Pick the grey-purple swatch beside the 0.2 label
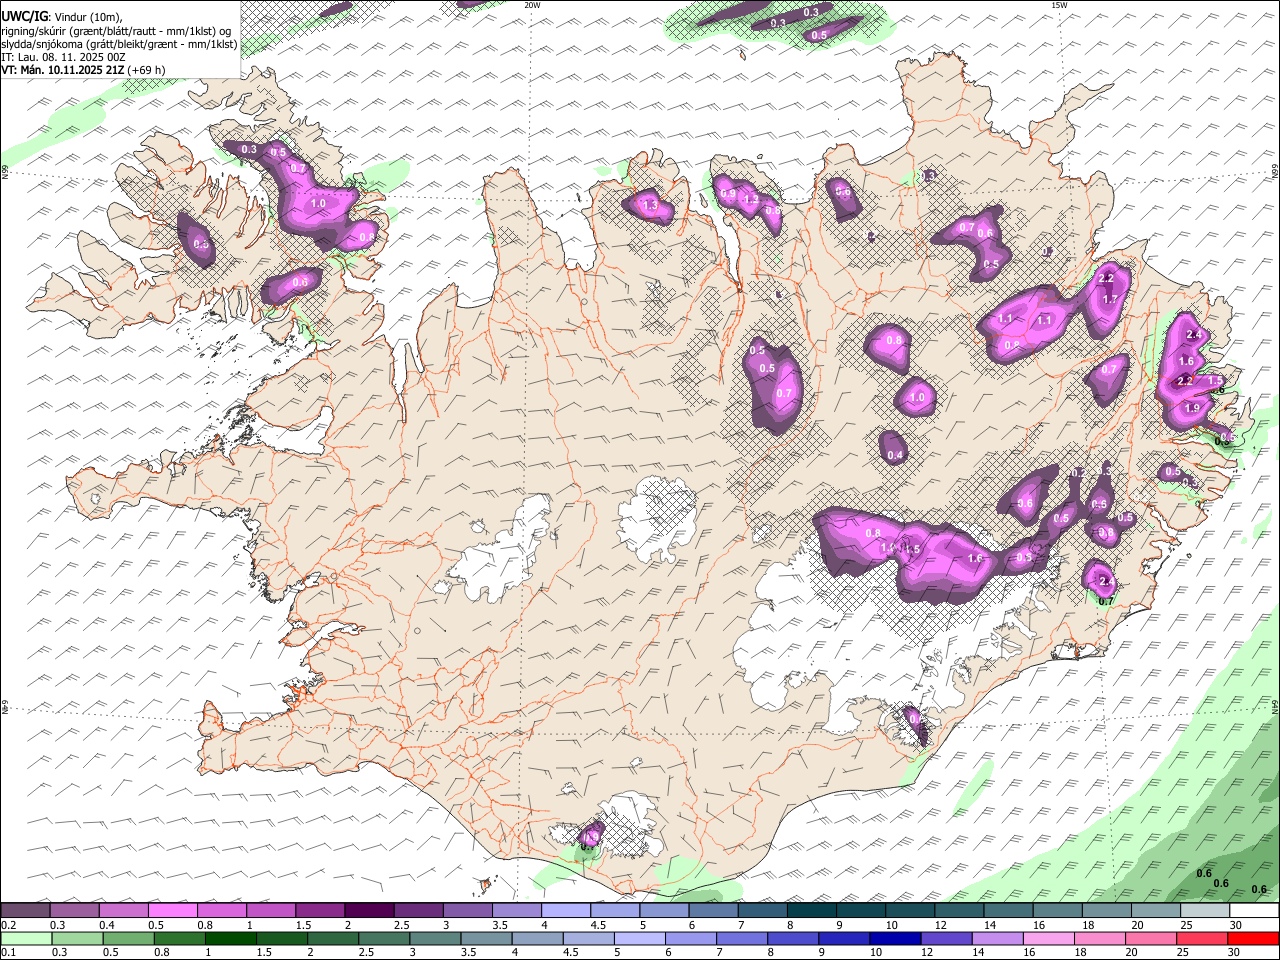1280x960 pixels. (25, 911)
